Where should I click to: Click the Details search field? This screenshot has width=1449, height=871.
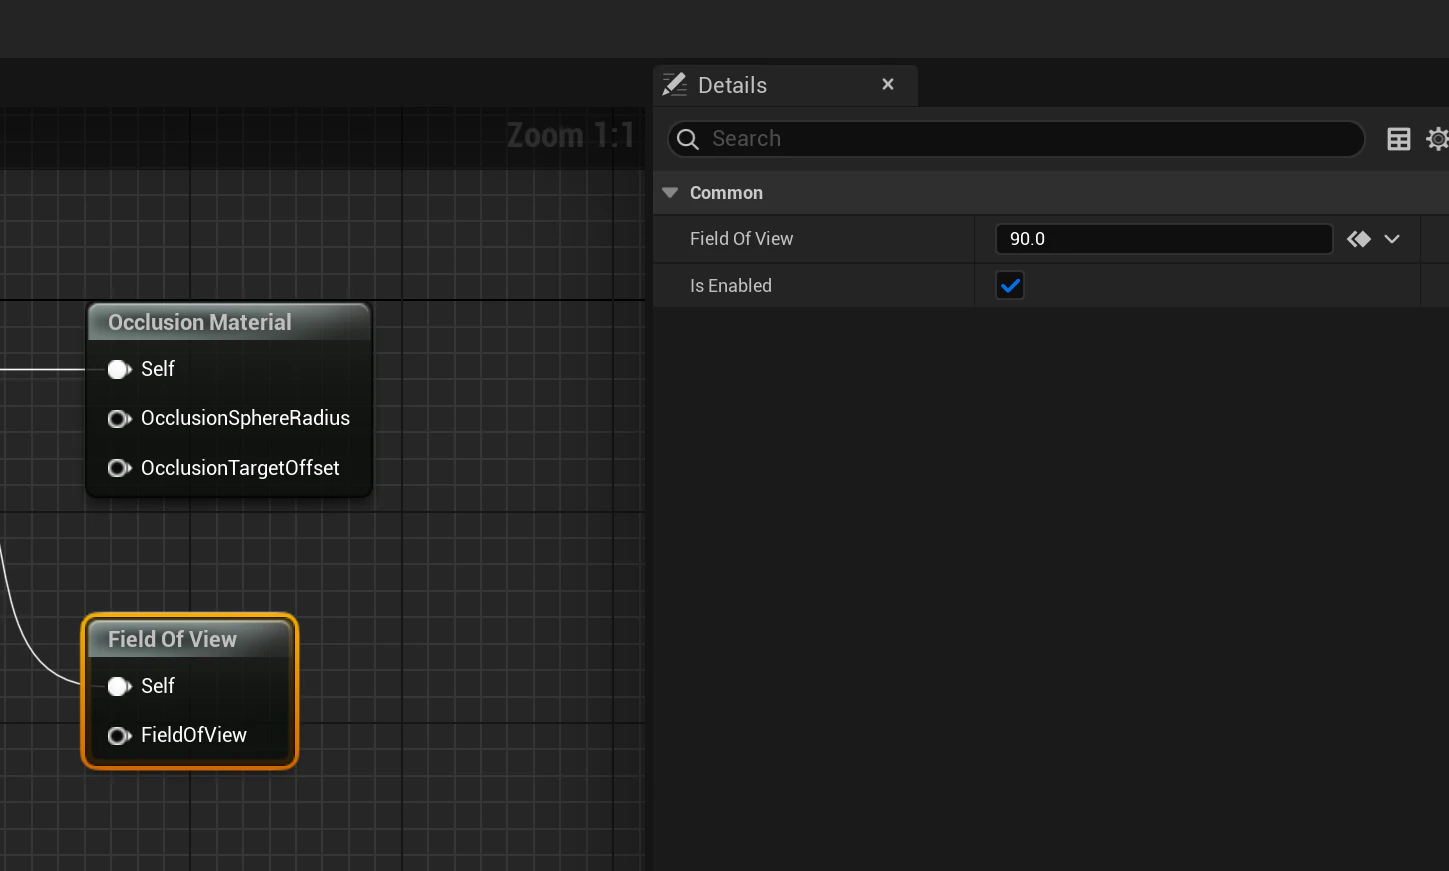pyautogui.click(x=1016, y=139)
